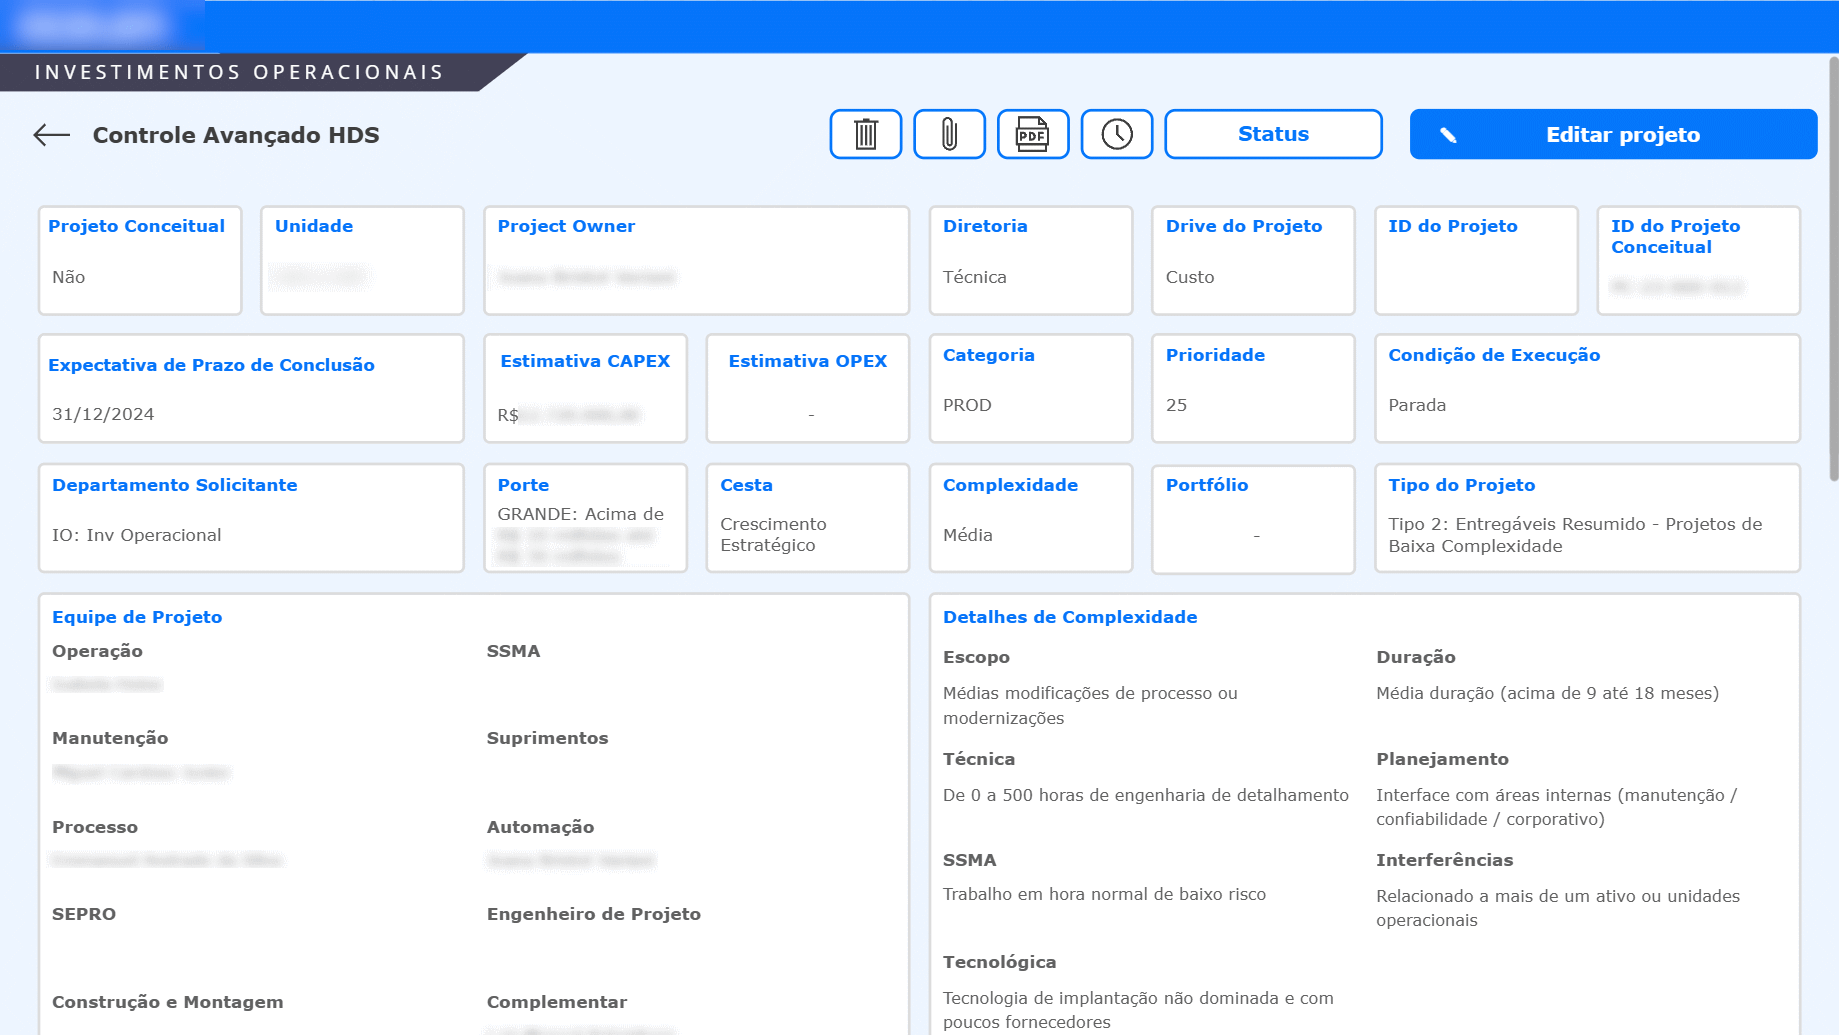Viewport: 1839px width, 1035px height.
Task: Select the Expectativa de Prazo de Conclusão label
Action: (x=212, y=365)
